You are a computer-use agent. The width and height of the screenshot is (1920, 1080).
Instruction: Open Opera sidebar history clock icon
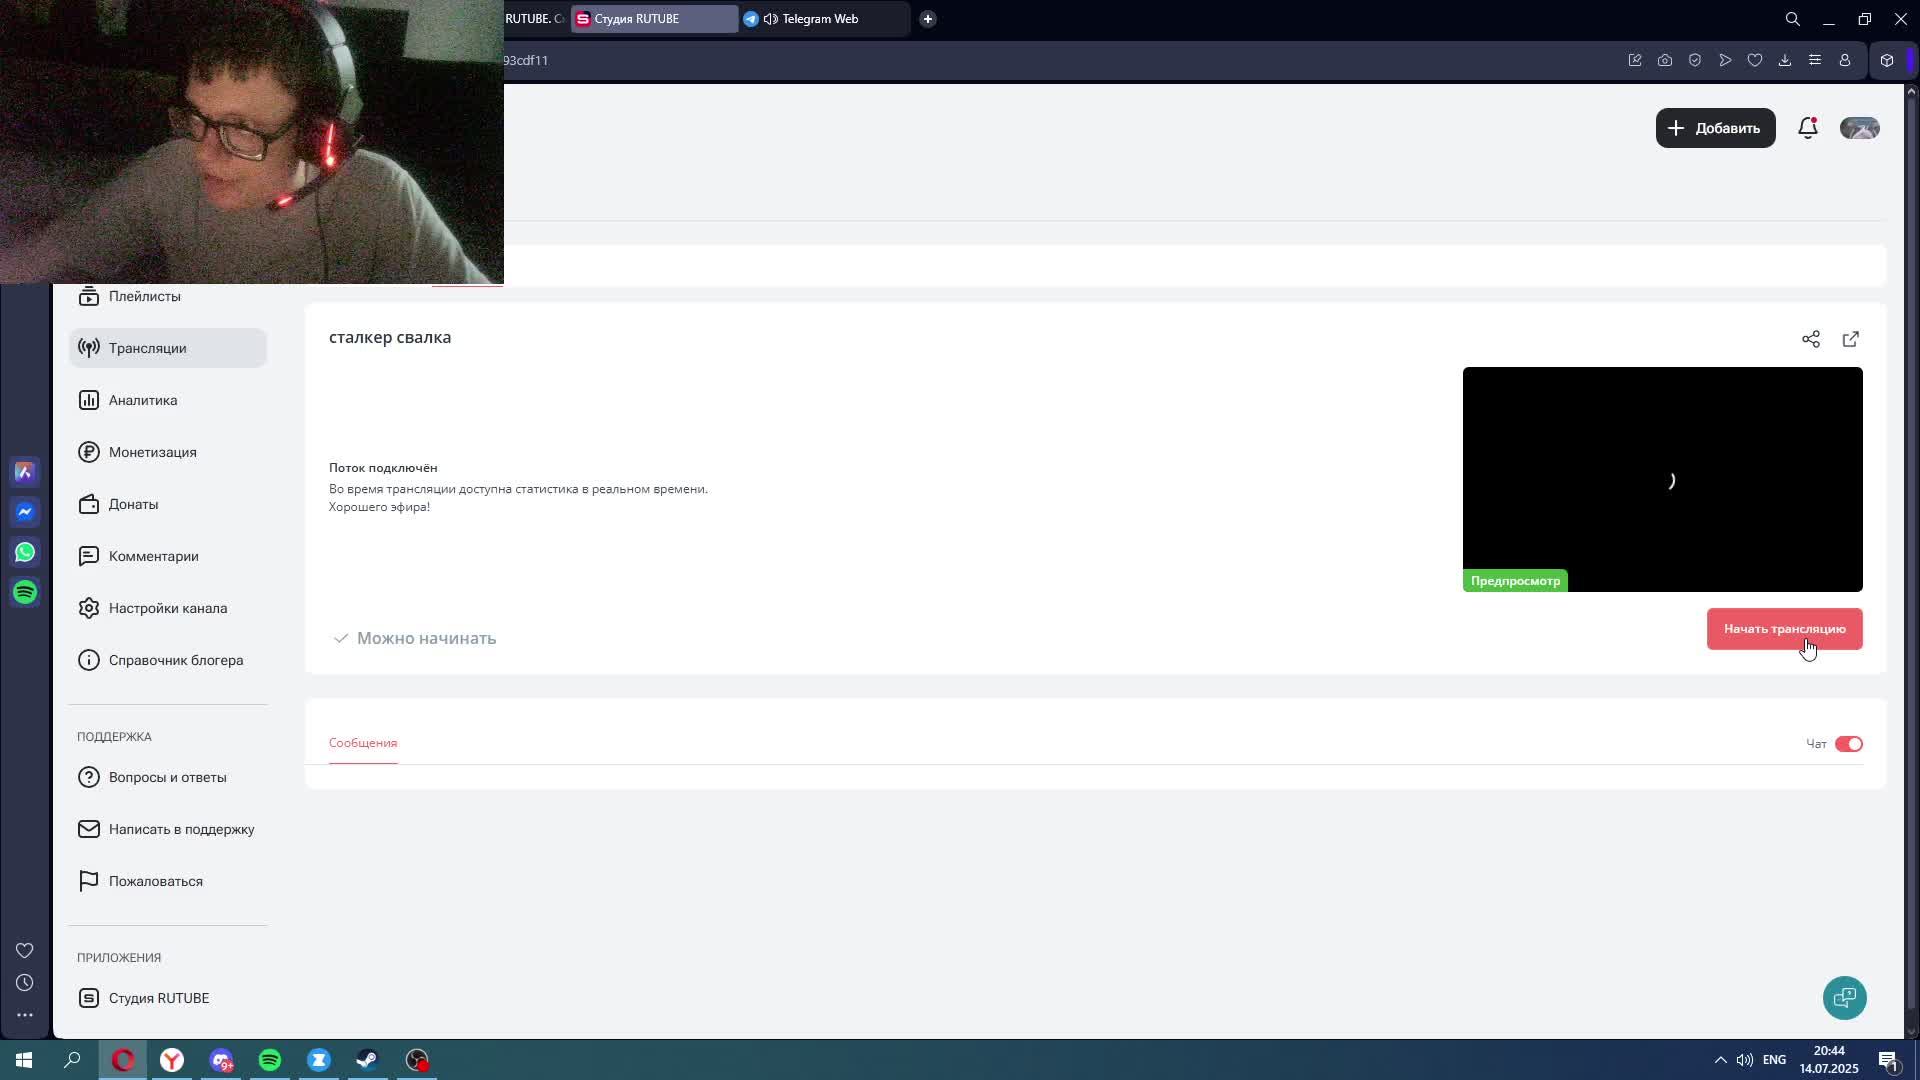[25, 983]
